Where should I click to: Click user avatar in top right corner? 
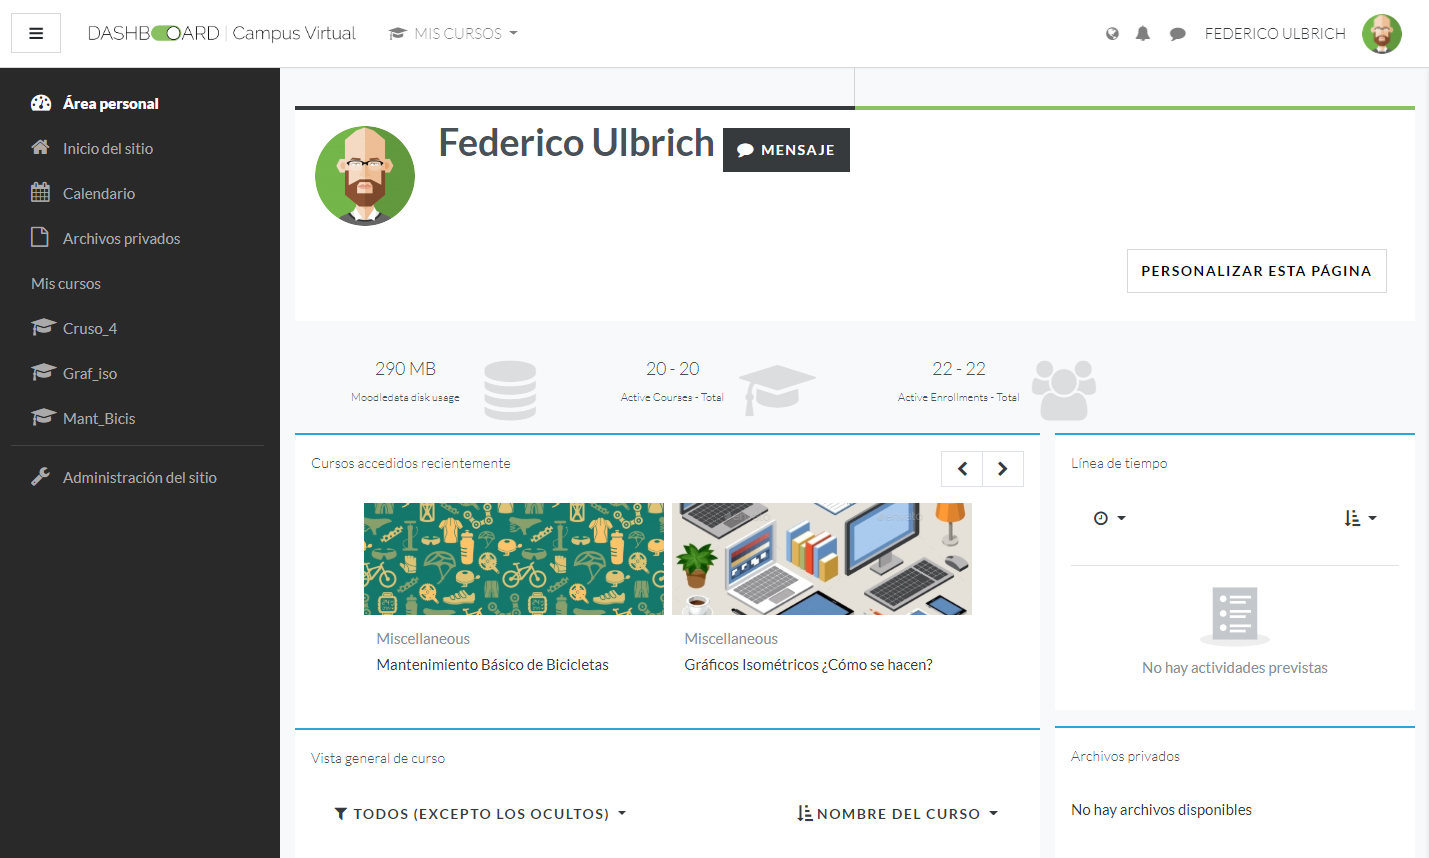pyautogui.click(x=1381, y=34)
